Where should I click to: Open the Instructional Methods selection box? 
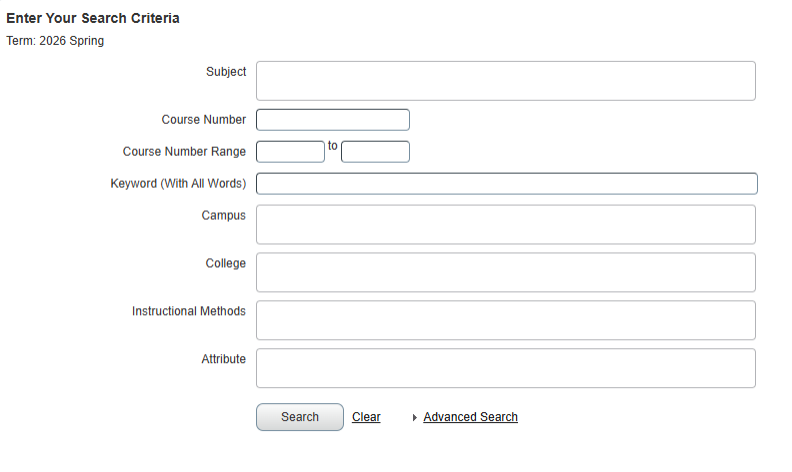(x=505, y=320)
